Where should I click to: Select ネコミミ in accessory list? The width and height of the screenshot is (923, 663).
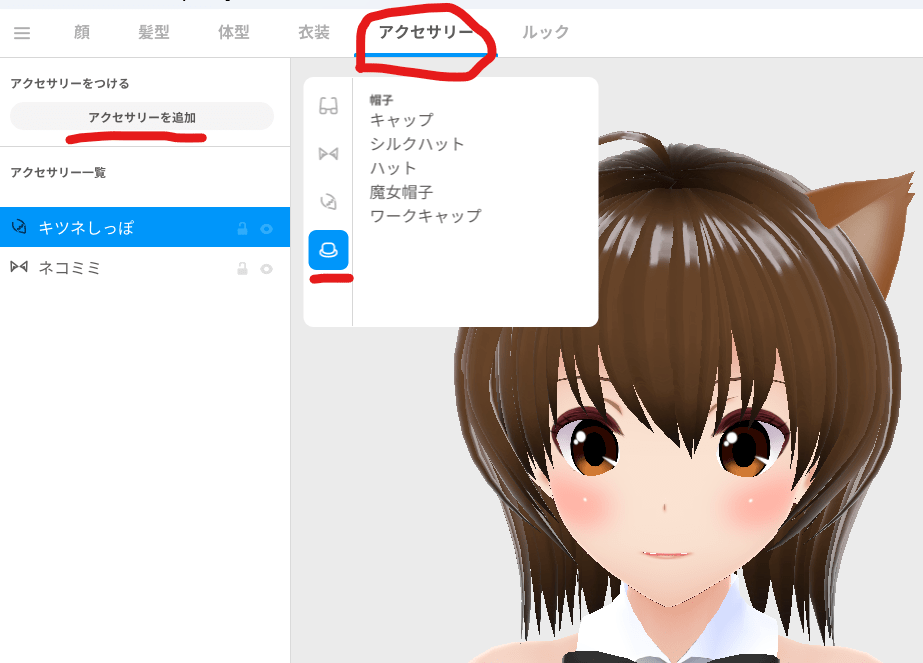coord(145,268)
